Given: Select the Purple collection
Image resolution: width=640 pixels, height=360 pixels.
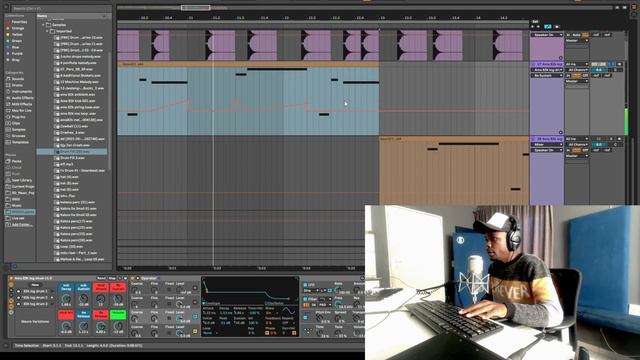Looking at the screenshot, I should [15, 53].
